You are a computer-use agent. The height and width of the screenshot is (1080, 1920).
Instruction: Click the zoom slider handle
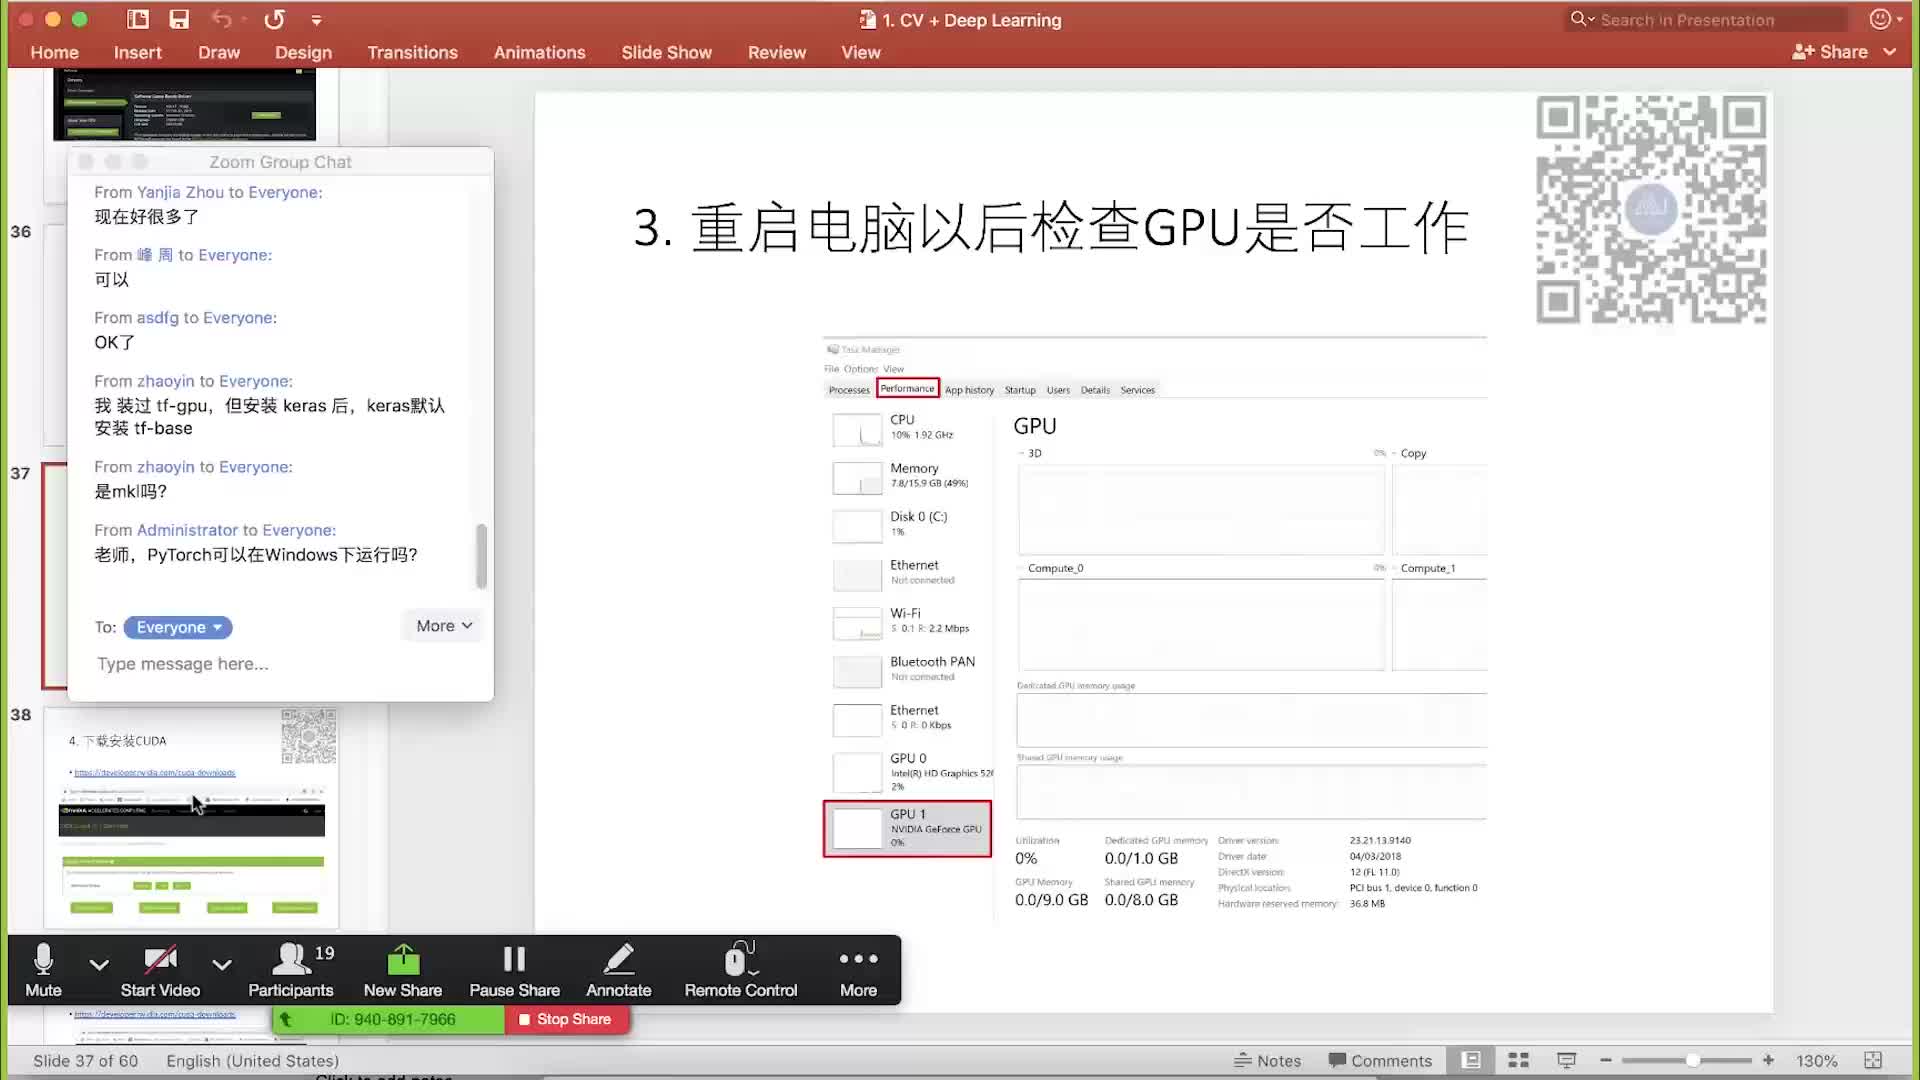(x=1692, y=1060)
